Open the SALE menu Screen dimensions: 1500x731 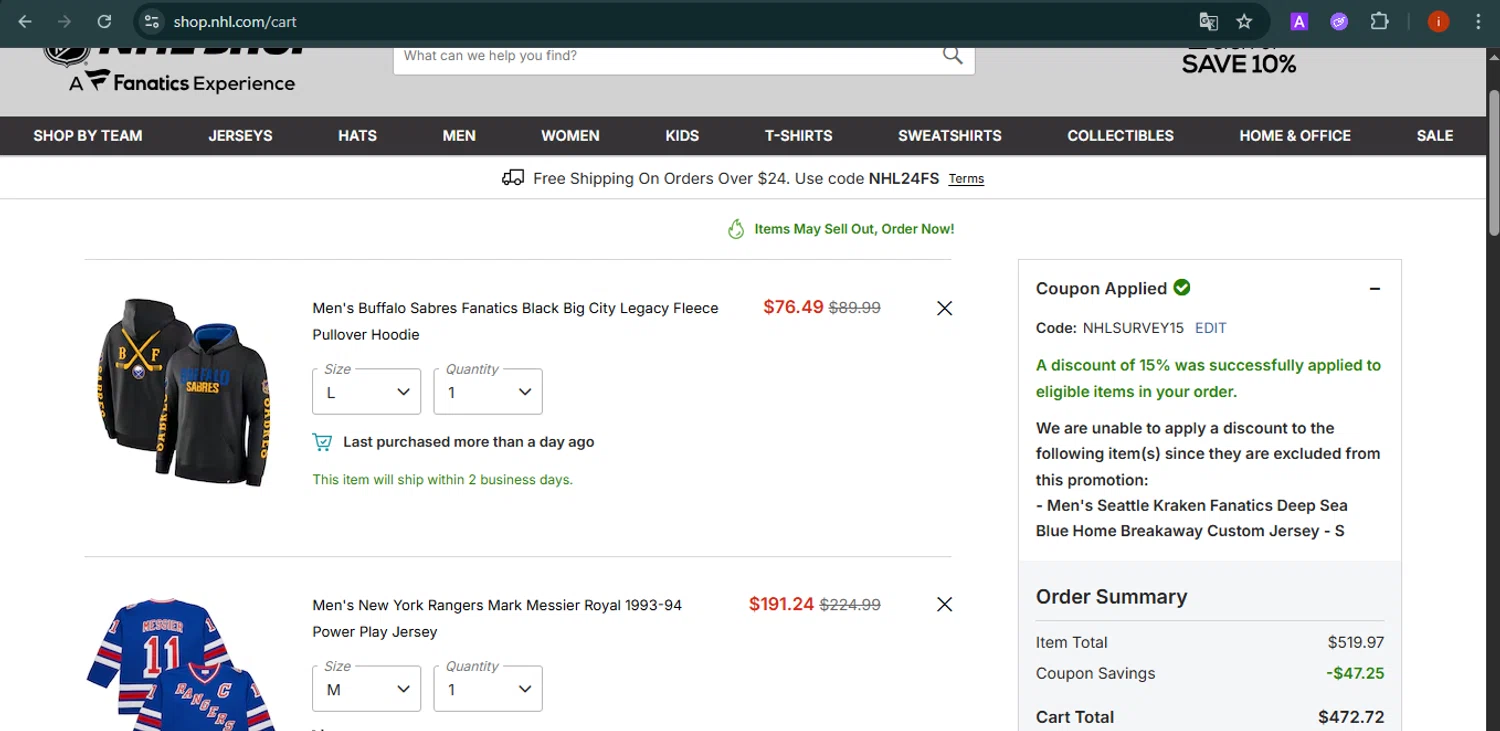1434,136
